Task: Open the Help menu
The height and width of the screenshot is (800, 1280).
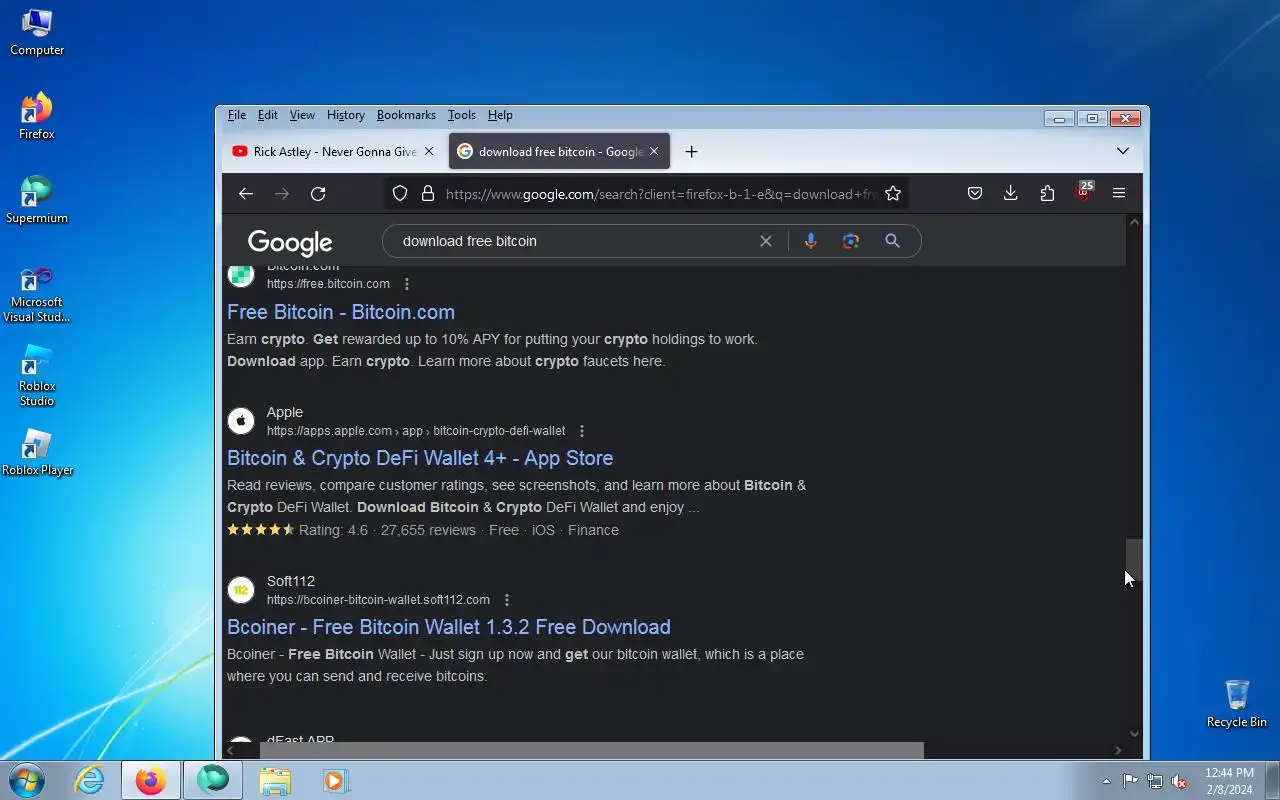Action: (x=500, y=115)
